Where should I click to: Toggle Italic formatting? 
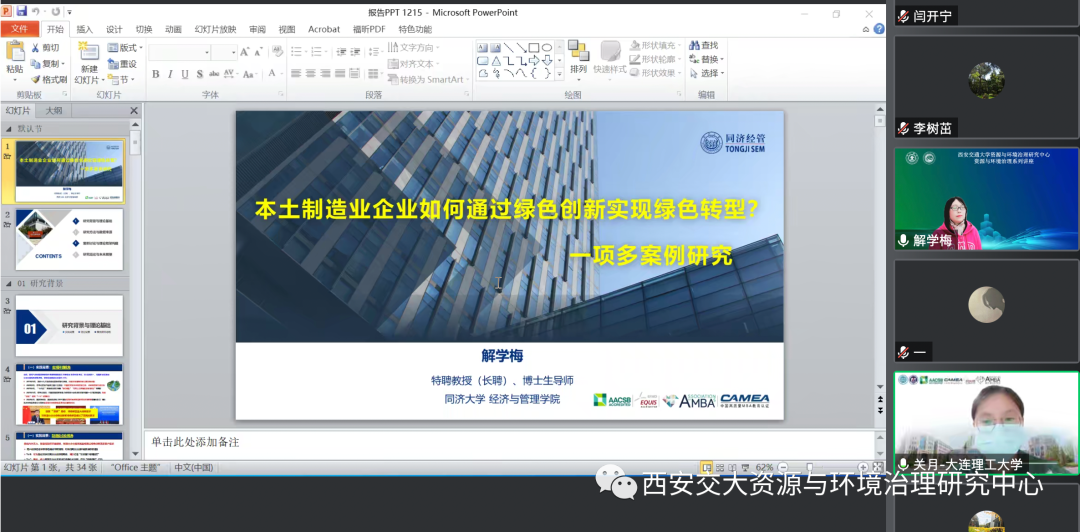tap(171, 74)
